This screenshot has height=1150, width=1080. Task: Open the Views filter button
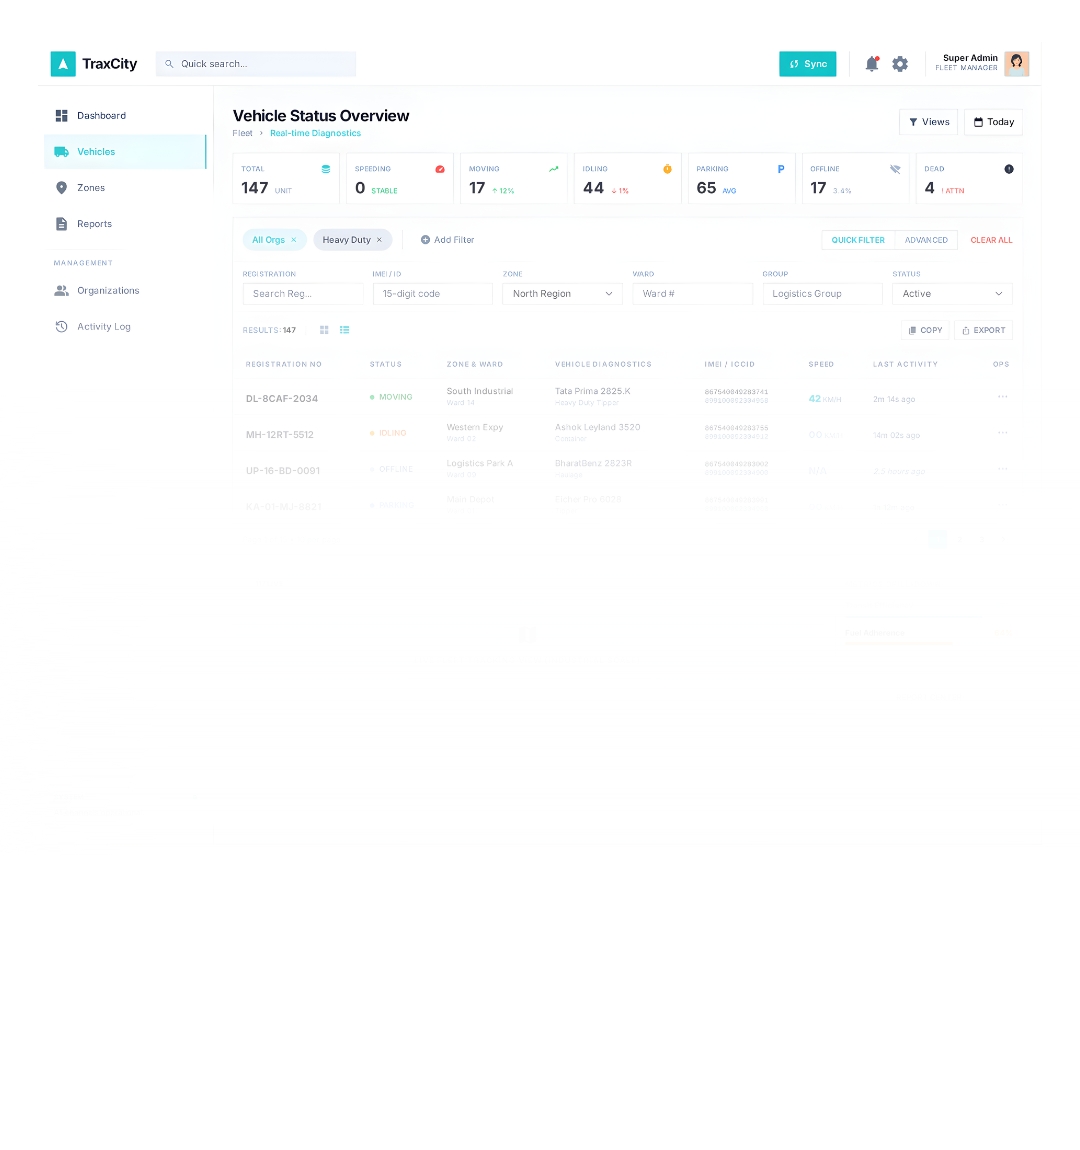[x=928, y=122]
